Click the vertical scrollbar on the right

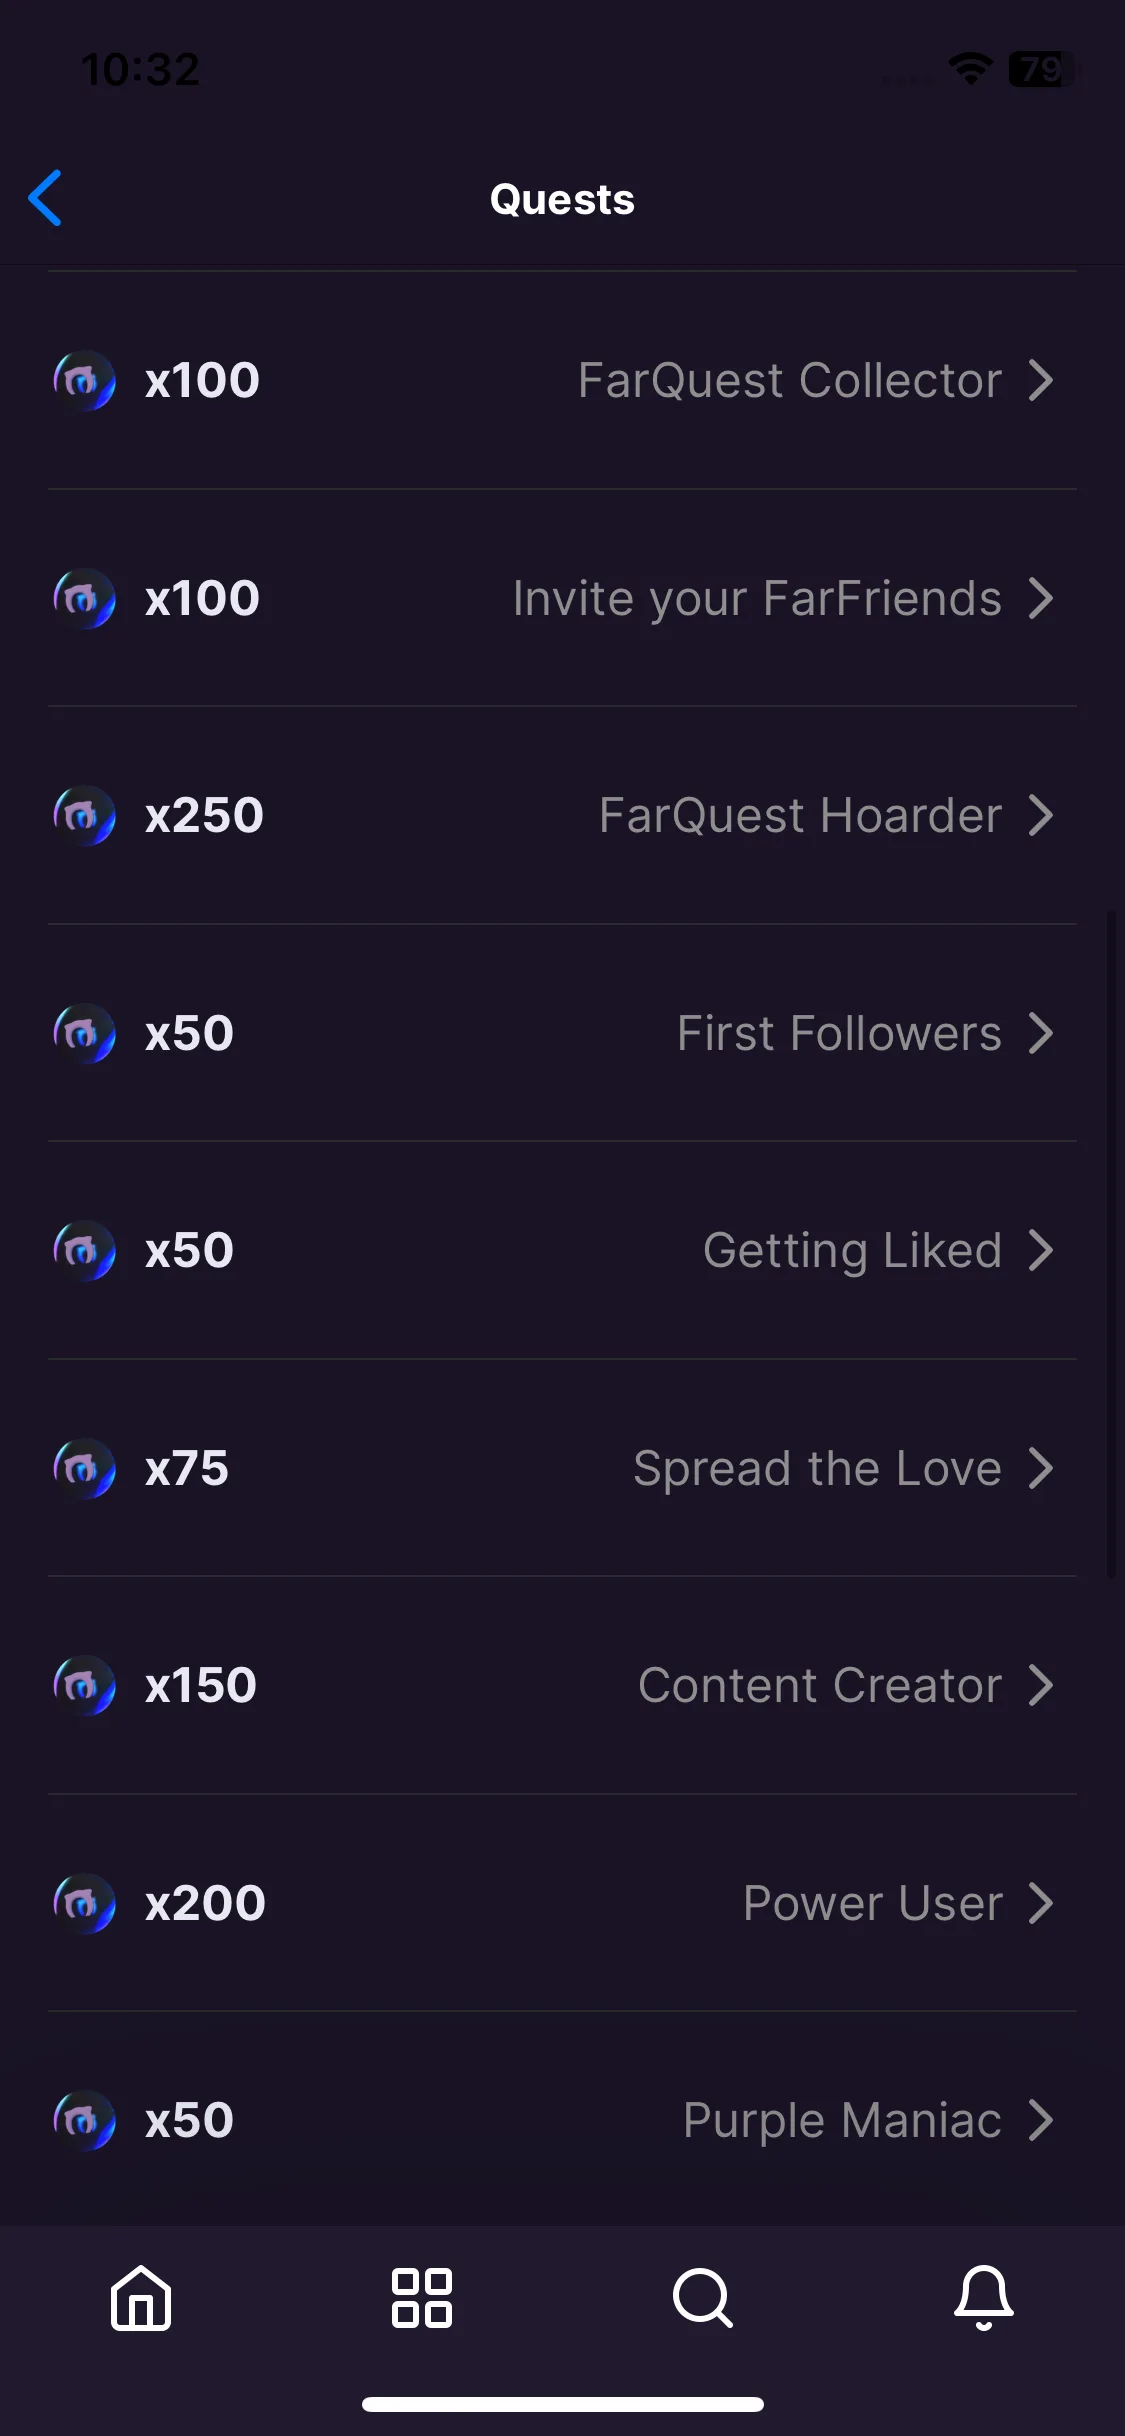[x=1111, y=1244]
